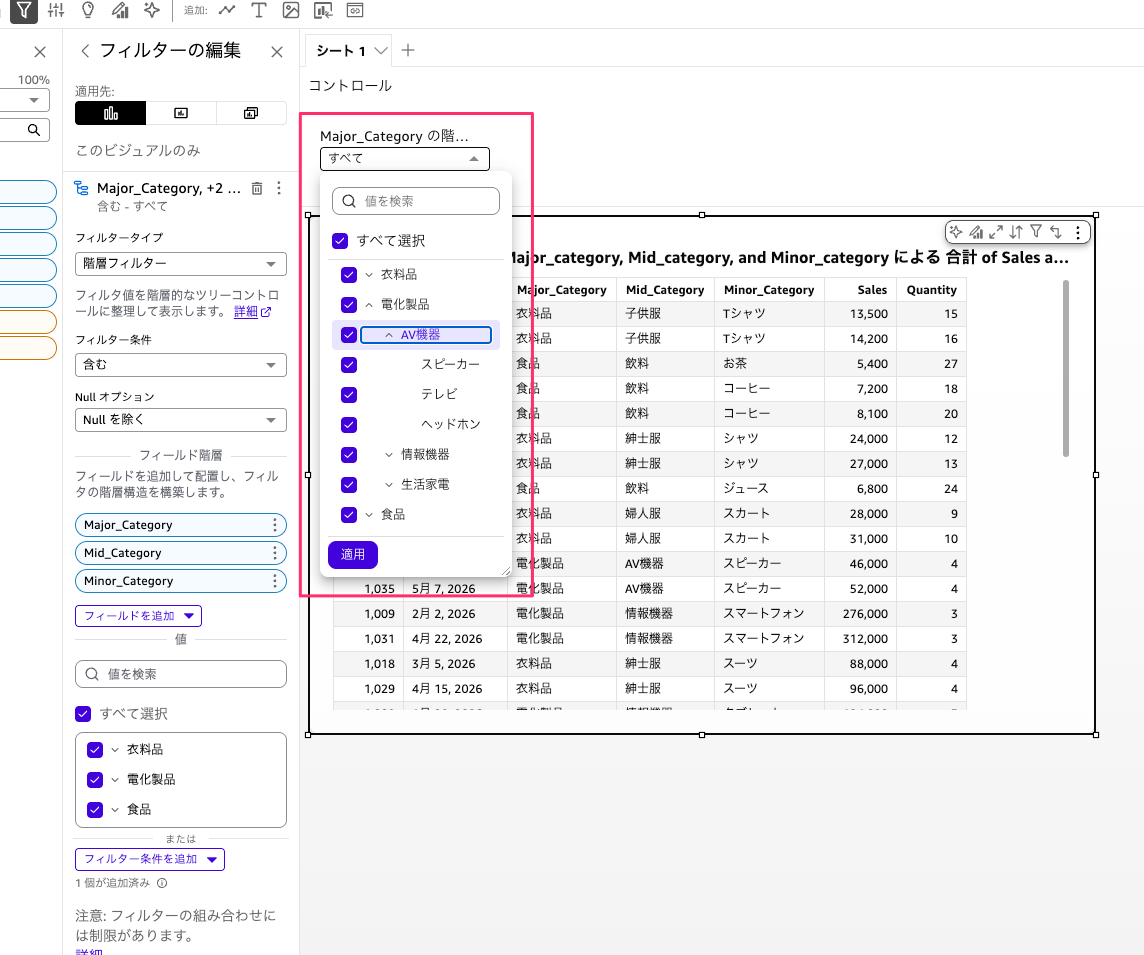Apply filter to some visuals option
This screenshot has height=955, width=1144.
tap(181, 113)
